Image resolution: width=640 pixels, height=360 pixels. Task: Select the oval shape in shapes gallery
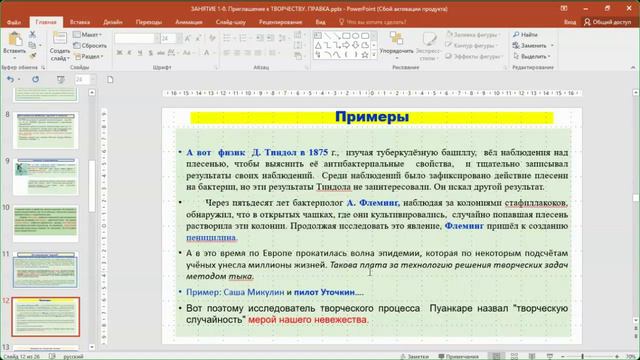[x=356, y=36]
